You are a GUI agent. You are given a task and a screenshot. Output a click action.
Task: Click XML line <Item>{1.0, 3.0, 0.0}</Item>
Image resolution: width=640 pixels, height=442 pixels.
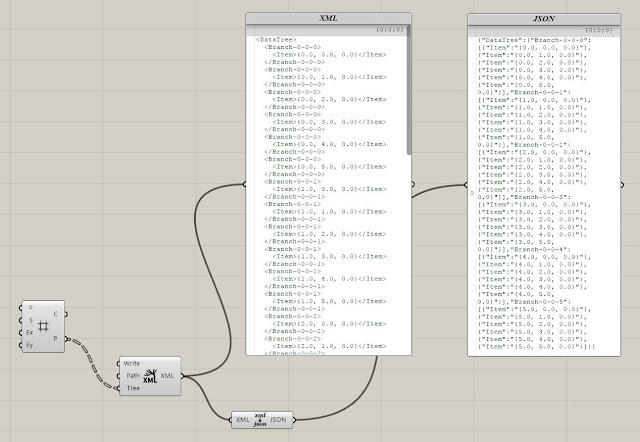(x=329, y=257)
